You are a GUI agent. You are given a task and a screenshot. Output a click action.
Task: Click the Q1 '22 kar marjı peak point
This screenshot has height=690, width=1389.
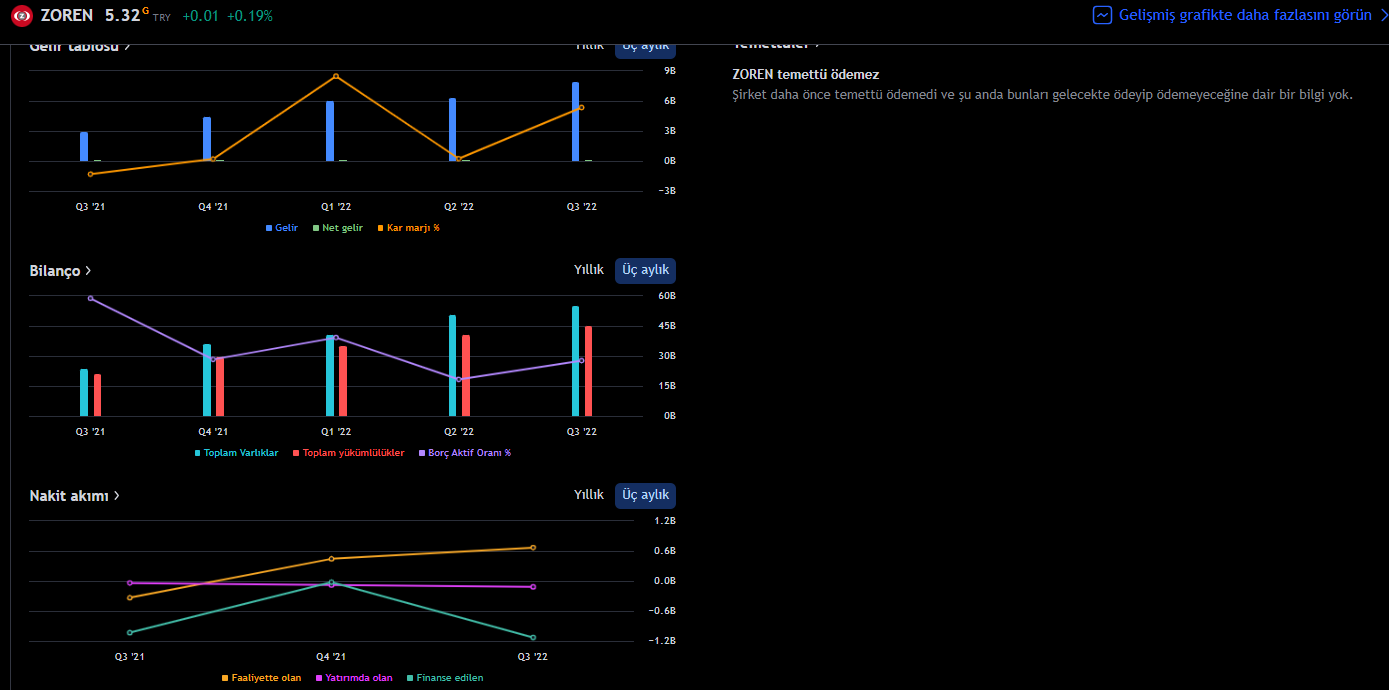[336, 76]
